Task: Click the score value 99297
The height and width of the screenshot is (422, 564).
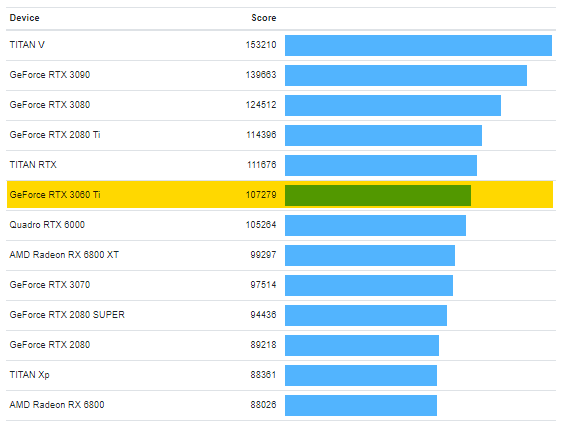Action: coord(263,255)
